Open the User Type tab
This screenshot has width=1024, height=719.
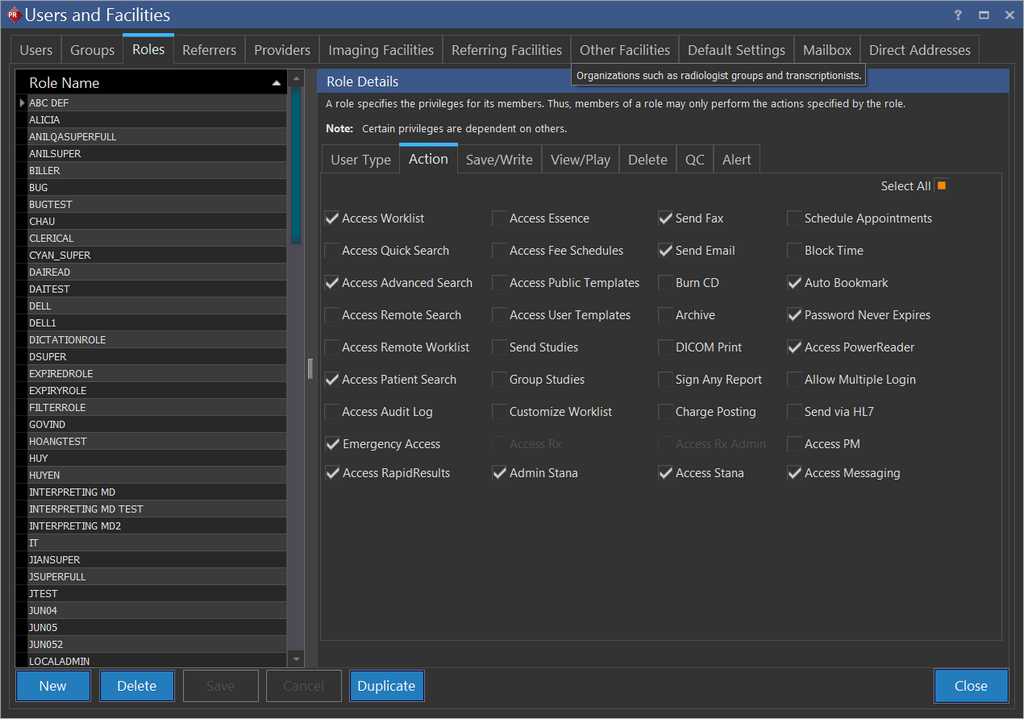click(x=360, y=160)
